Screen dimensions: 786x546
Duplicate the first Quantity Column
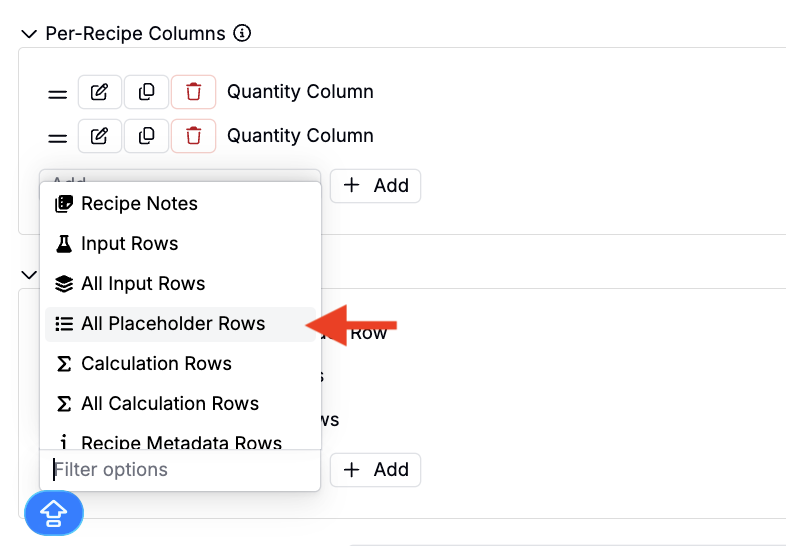tap(146, 92)
